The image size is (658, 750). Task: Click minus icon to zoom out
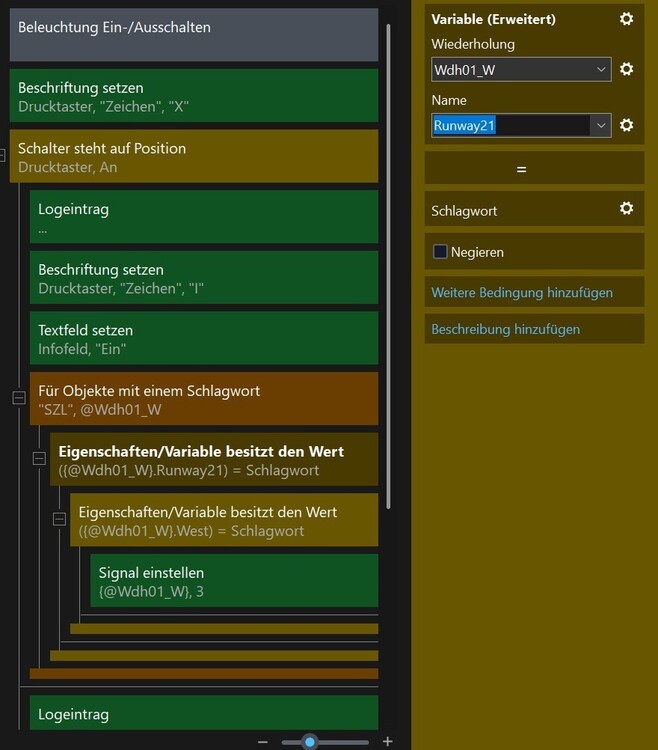[263, 742]
